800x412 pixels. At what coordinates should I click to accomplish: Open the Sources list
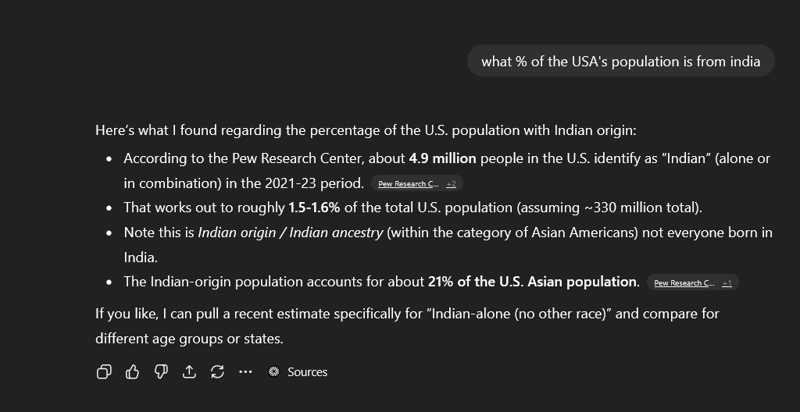tap(306, 372)
